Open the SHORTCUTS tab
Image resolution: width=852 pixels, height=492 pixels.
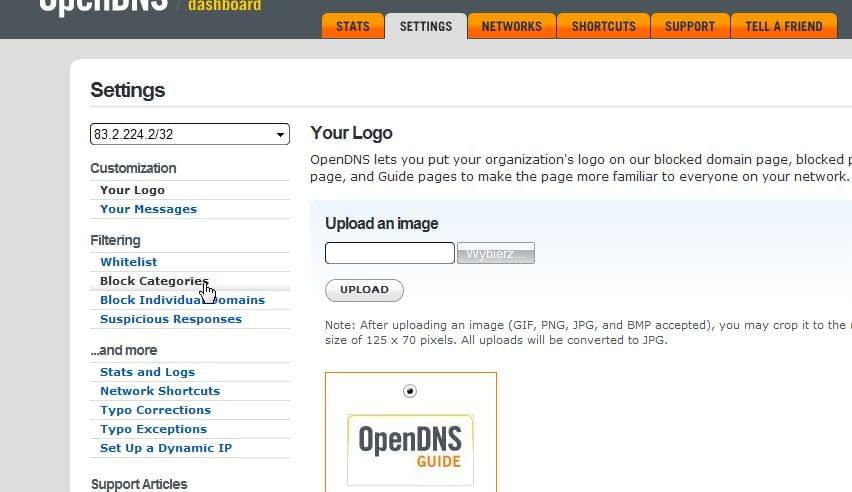(x=603, y=26)
